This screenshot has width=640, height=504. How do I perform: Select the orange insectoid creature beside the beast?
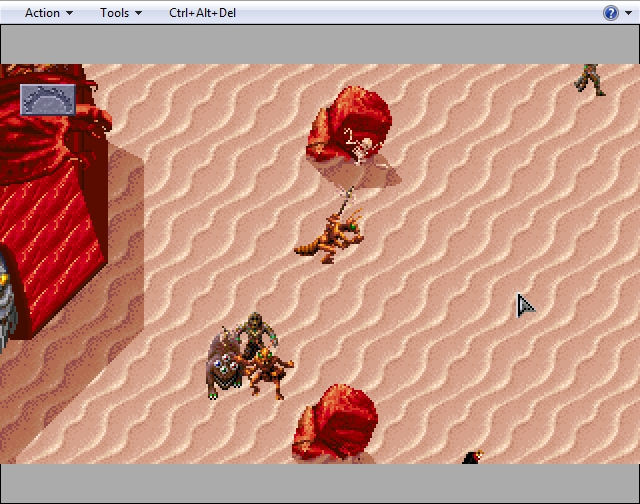pos(269,373)
